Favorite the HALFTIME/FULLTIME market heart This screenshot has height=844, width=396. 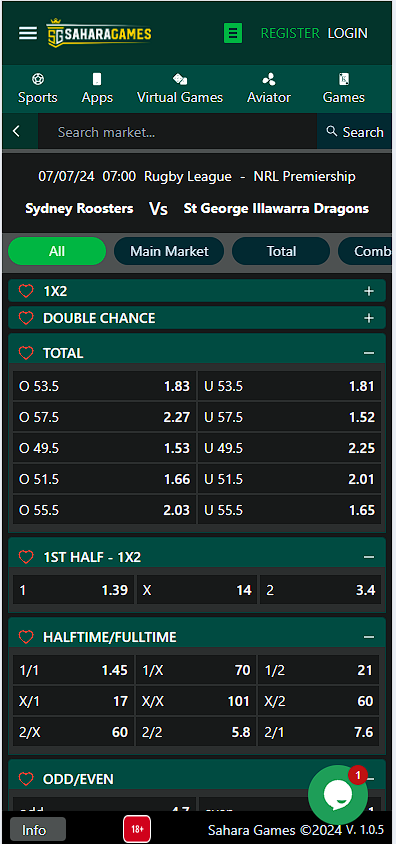[26, 637]
